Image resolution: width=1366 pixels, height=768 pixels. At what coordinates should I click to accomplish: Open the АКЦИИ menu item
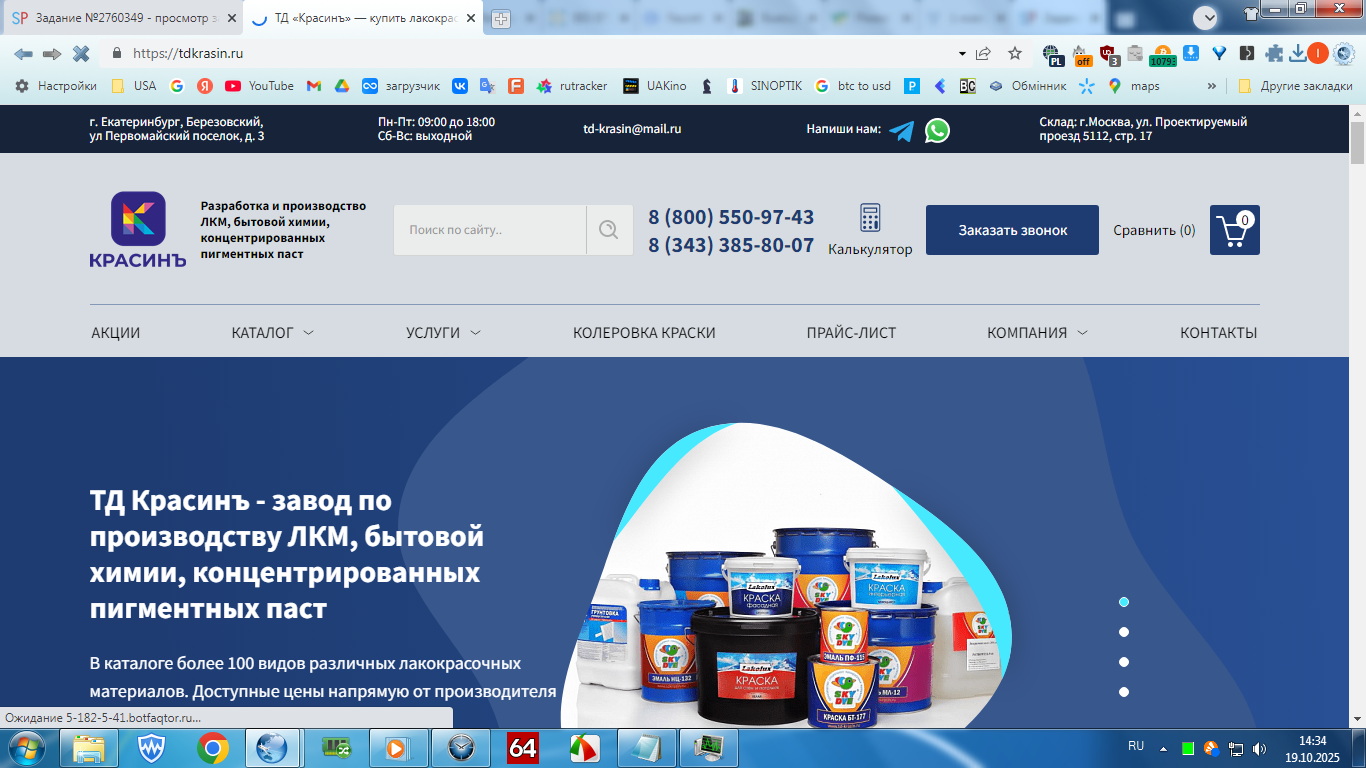click(116, 333)
